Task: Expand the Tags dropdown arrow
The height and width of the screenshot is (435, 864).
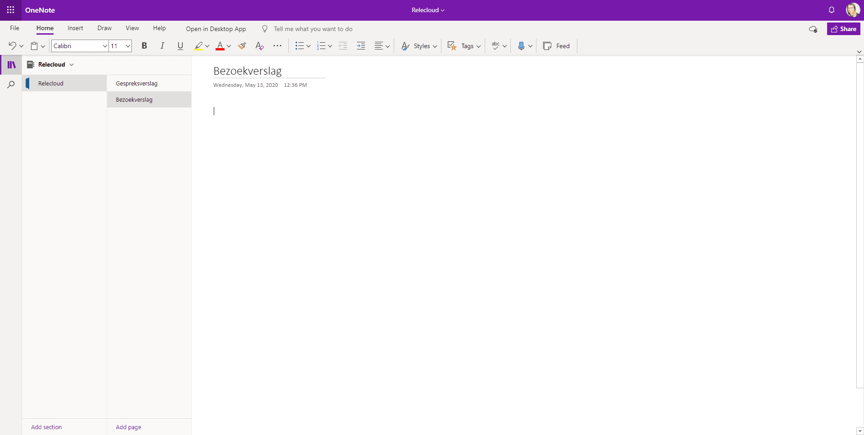Action: tap(478, 46)
